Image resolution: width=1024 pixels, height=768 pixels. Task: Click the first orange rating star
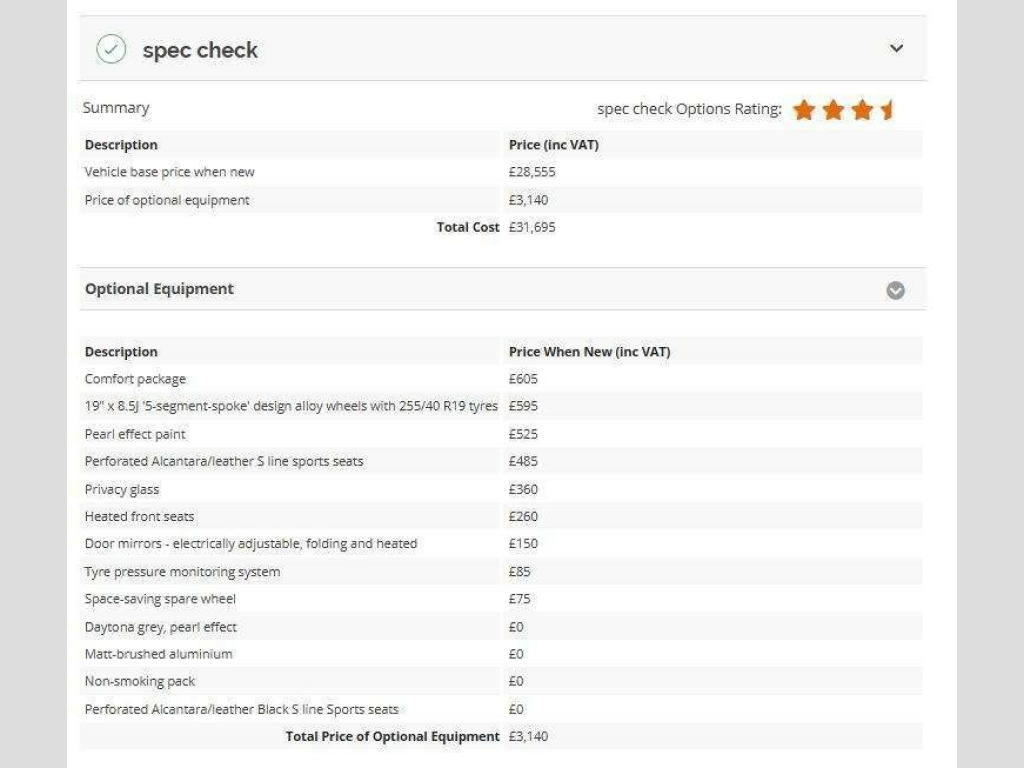click(804, 110)
